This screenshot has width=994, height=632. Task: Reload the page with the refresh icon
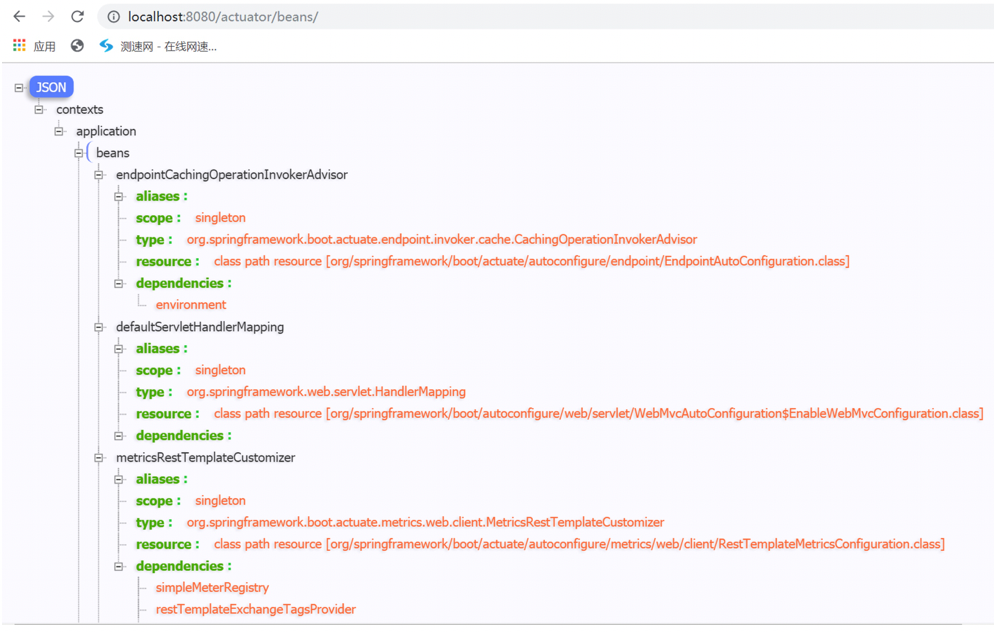(x=77, y=16)
